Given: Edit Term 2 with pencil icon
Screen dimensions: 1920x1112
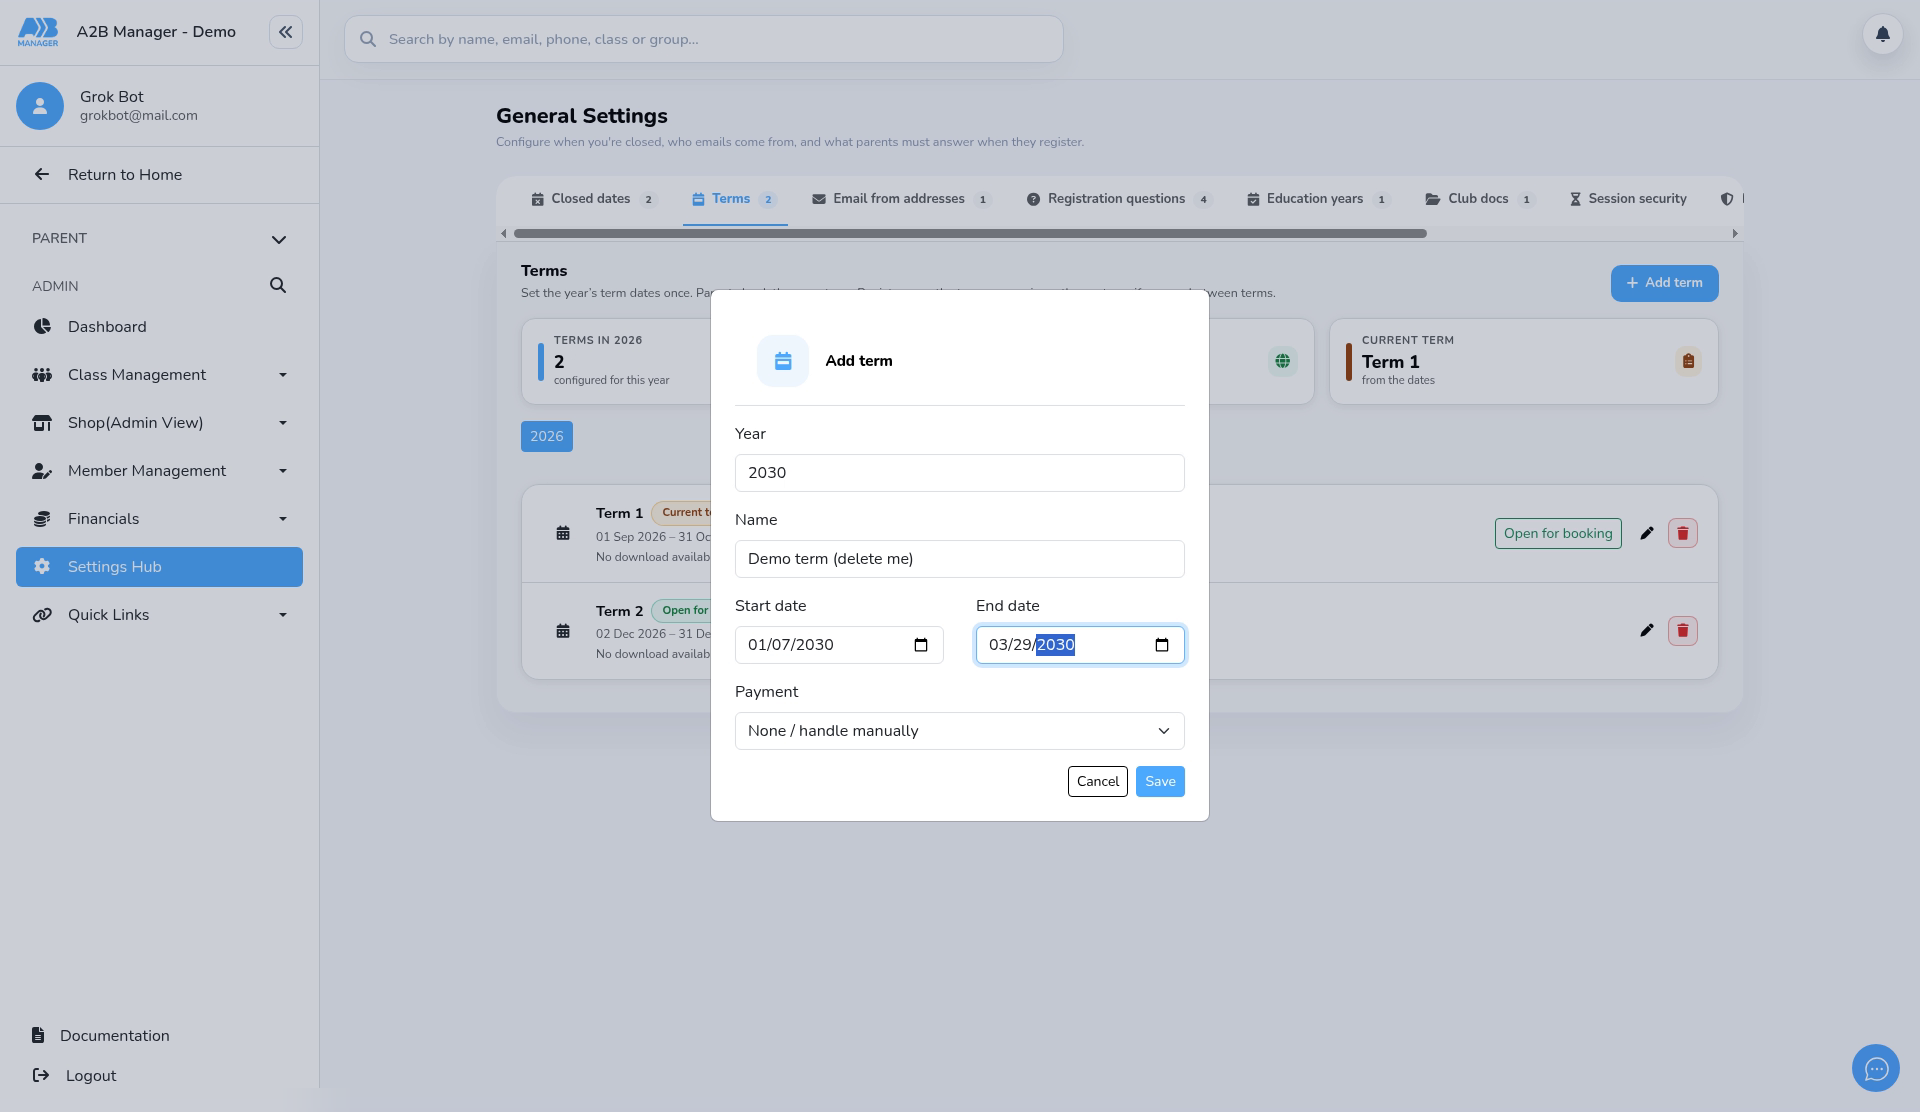Looking at the screenshot, I should 1647,630.
